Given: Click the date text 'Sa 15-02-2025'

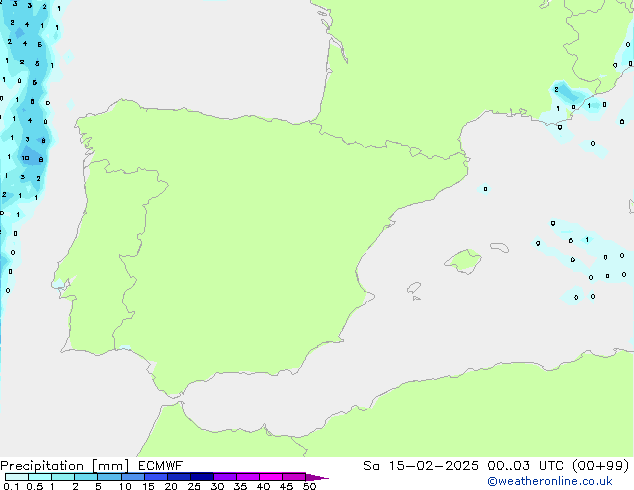Looking at the screenshot, I should pyautogui.click(x=421, y=466).
